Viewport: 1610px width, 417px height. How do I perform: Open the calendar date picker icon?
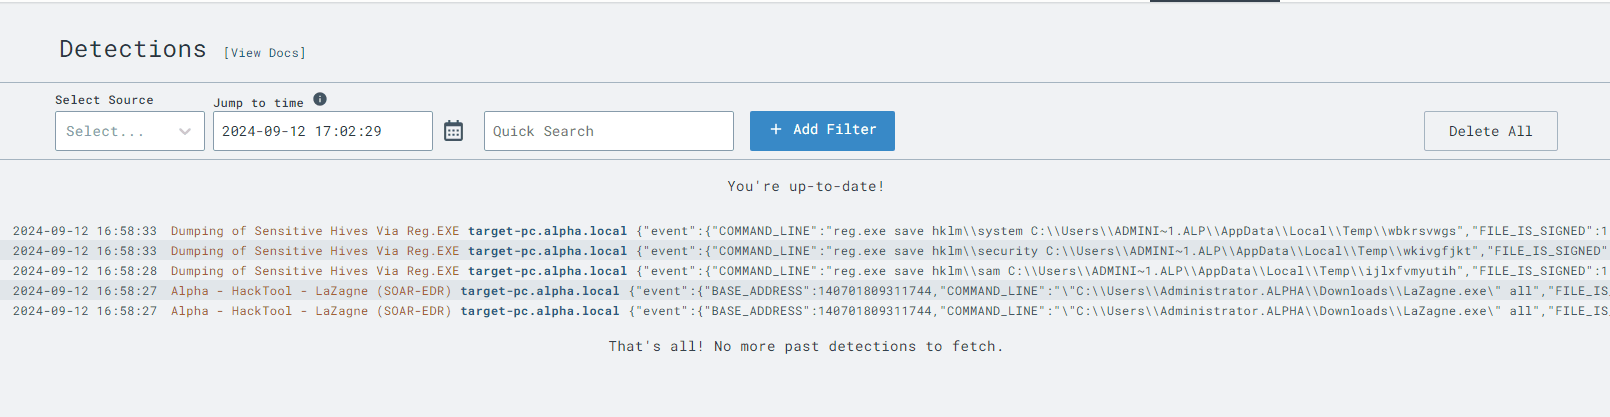[453, 131]
